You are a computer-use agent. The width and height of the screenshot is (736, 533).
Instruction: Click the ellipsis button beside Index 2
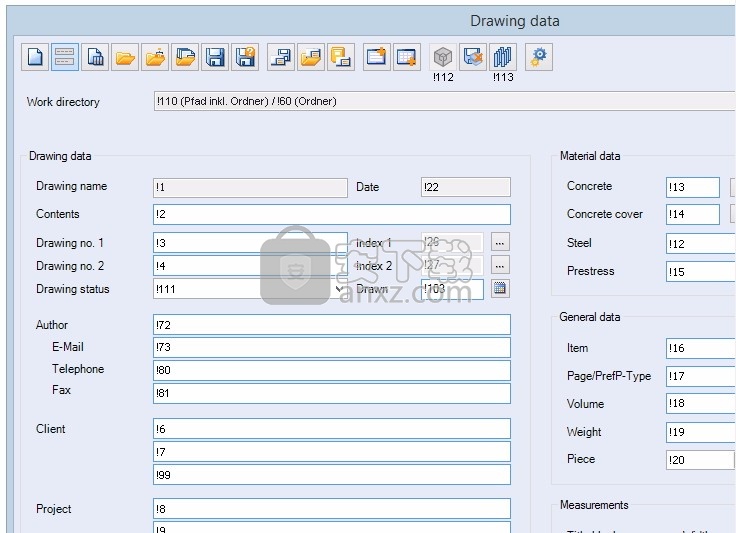point(500,265)
